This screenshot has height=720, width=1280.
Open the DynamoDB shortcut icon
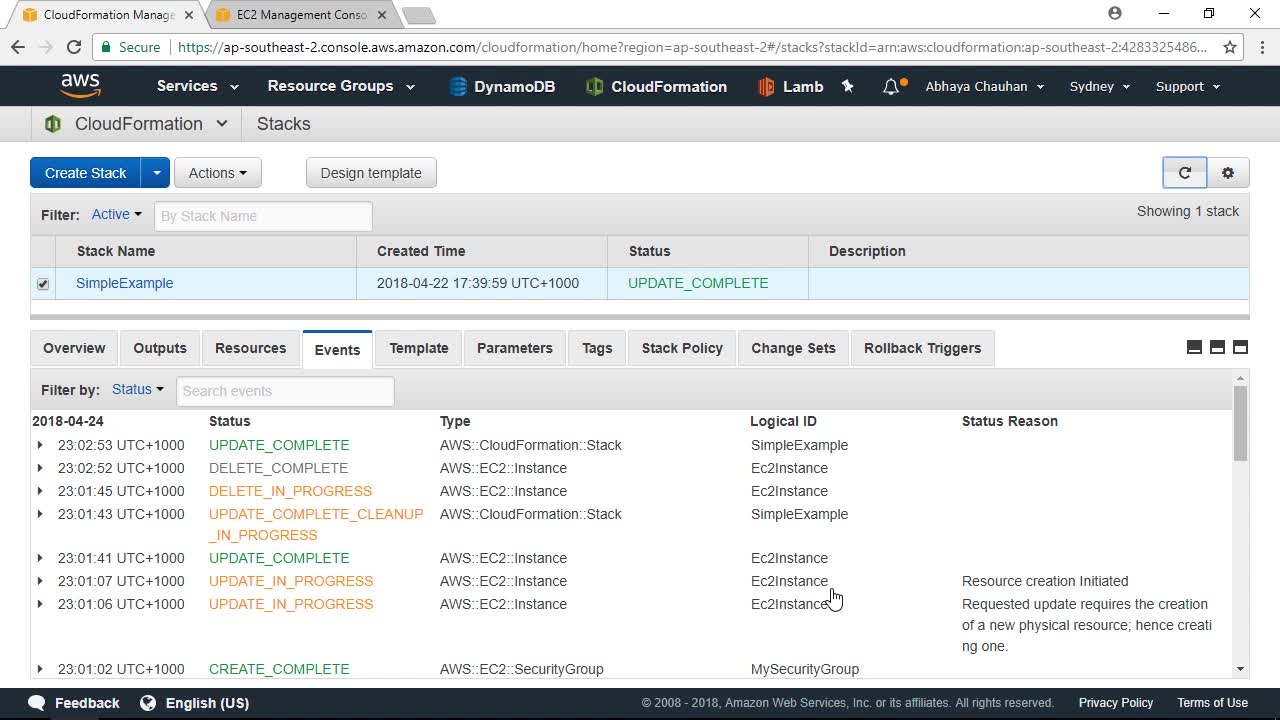[458, 87]
